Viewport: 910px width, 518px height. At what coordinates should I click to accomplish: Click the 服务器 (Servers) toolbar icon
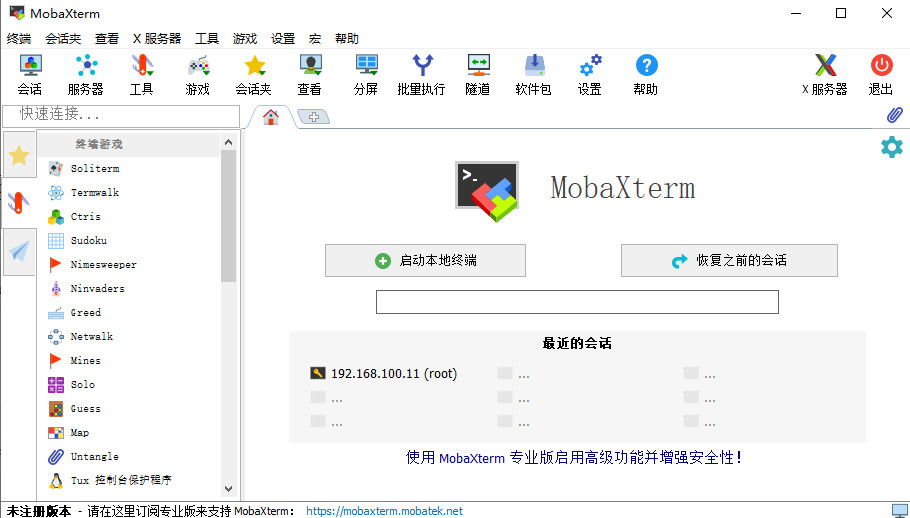tap(86, 75)
